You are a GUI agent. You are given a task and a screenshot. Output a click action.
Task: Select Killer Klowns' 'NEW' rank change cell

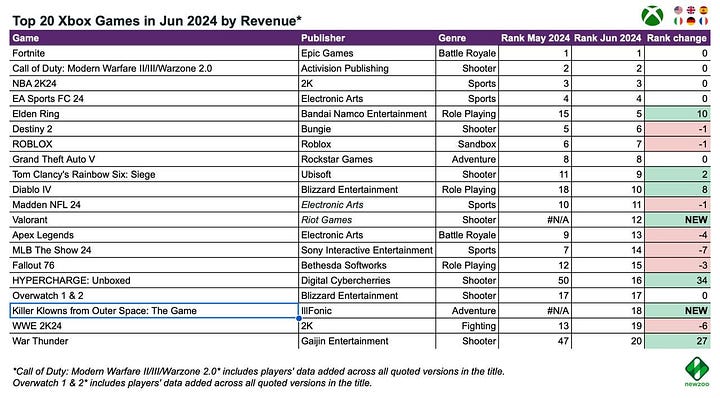pyautogui.click(x=677, y=311)
